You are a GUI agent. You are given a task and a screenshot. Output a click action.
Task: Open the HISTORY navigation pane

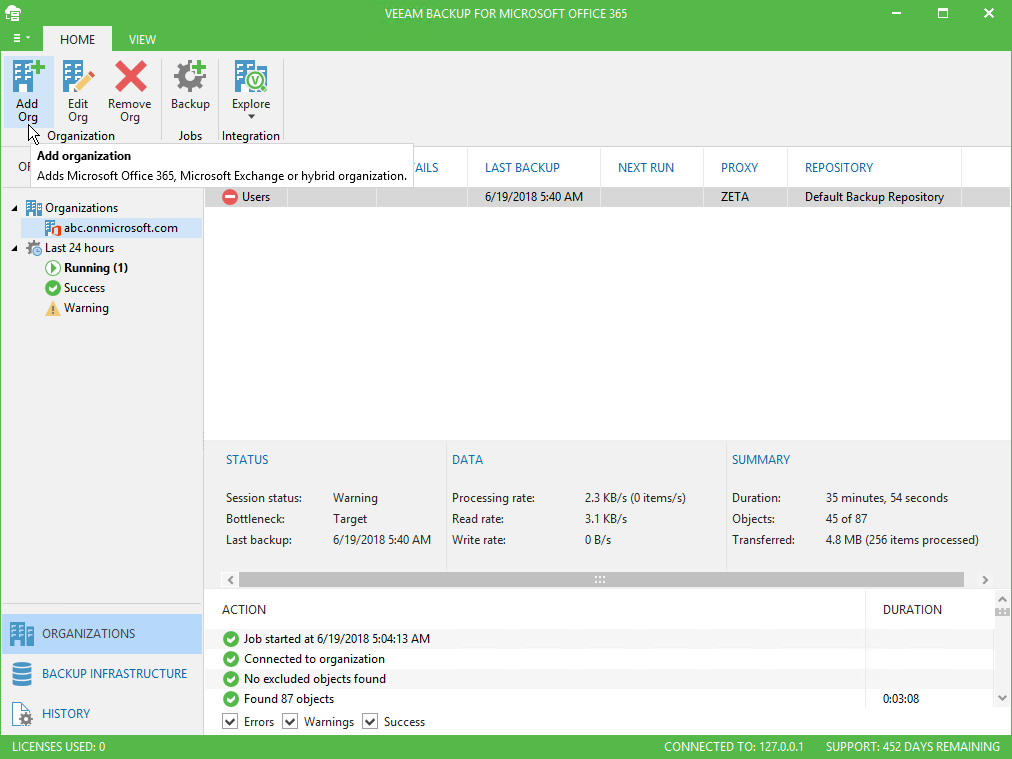tap(102, 714)
